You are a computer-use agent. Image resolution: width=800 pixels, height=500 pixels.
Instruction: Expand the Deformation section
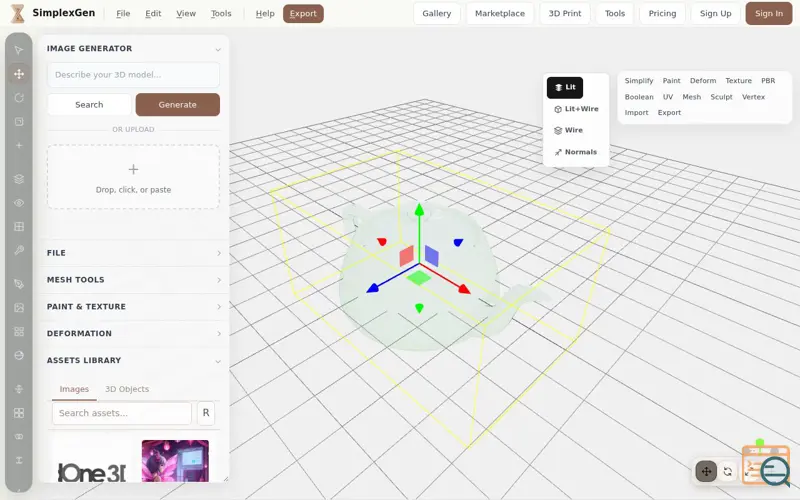coord(134,334)
